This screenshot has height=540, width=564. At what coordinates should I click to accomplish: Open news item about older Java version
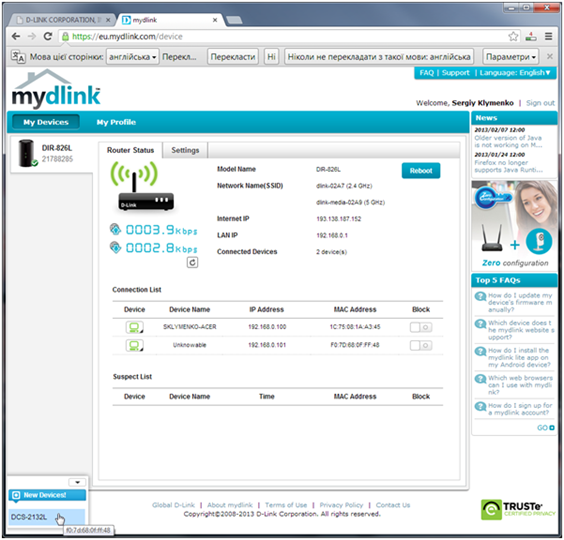(x=508, y=141)
